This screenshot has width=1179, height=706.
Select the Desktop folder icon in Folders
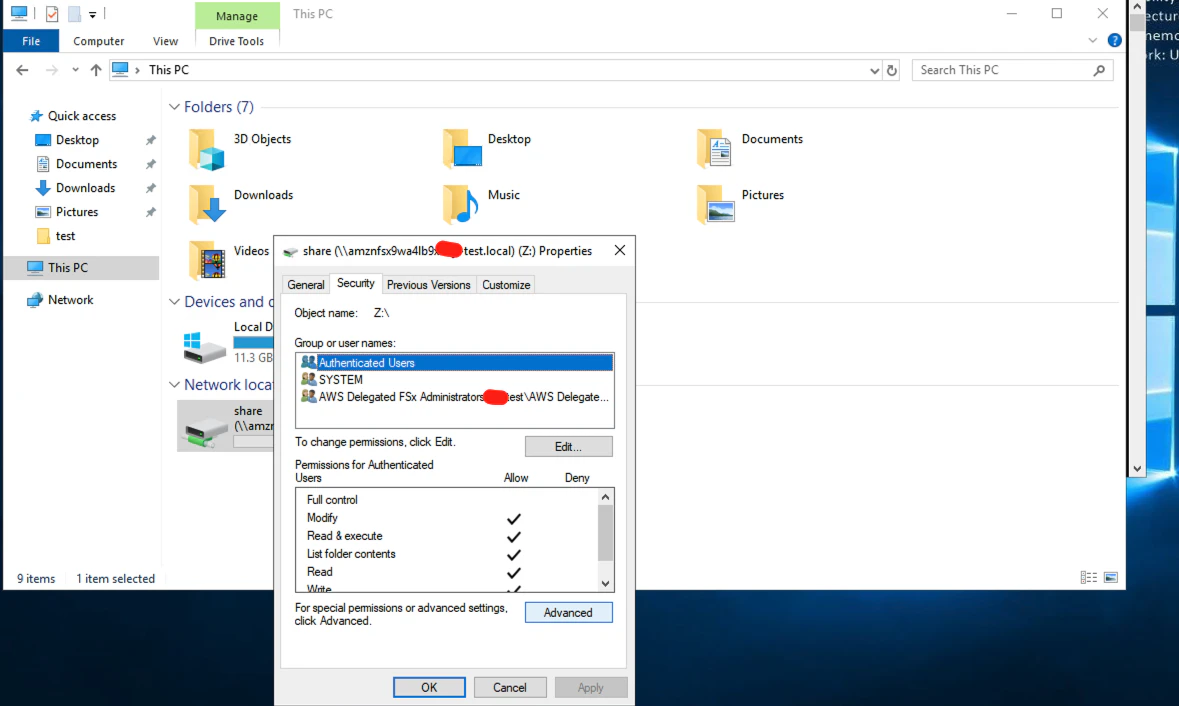(x=462, y=149)
